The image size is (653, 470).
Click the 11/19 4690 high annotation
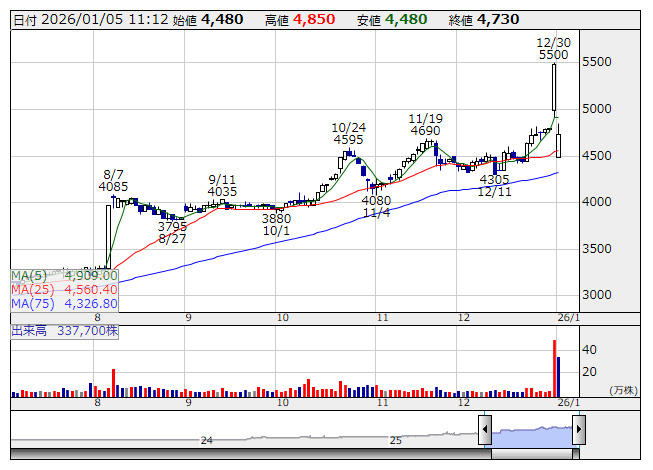tap(425, 124)
